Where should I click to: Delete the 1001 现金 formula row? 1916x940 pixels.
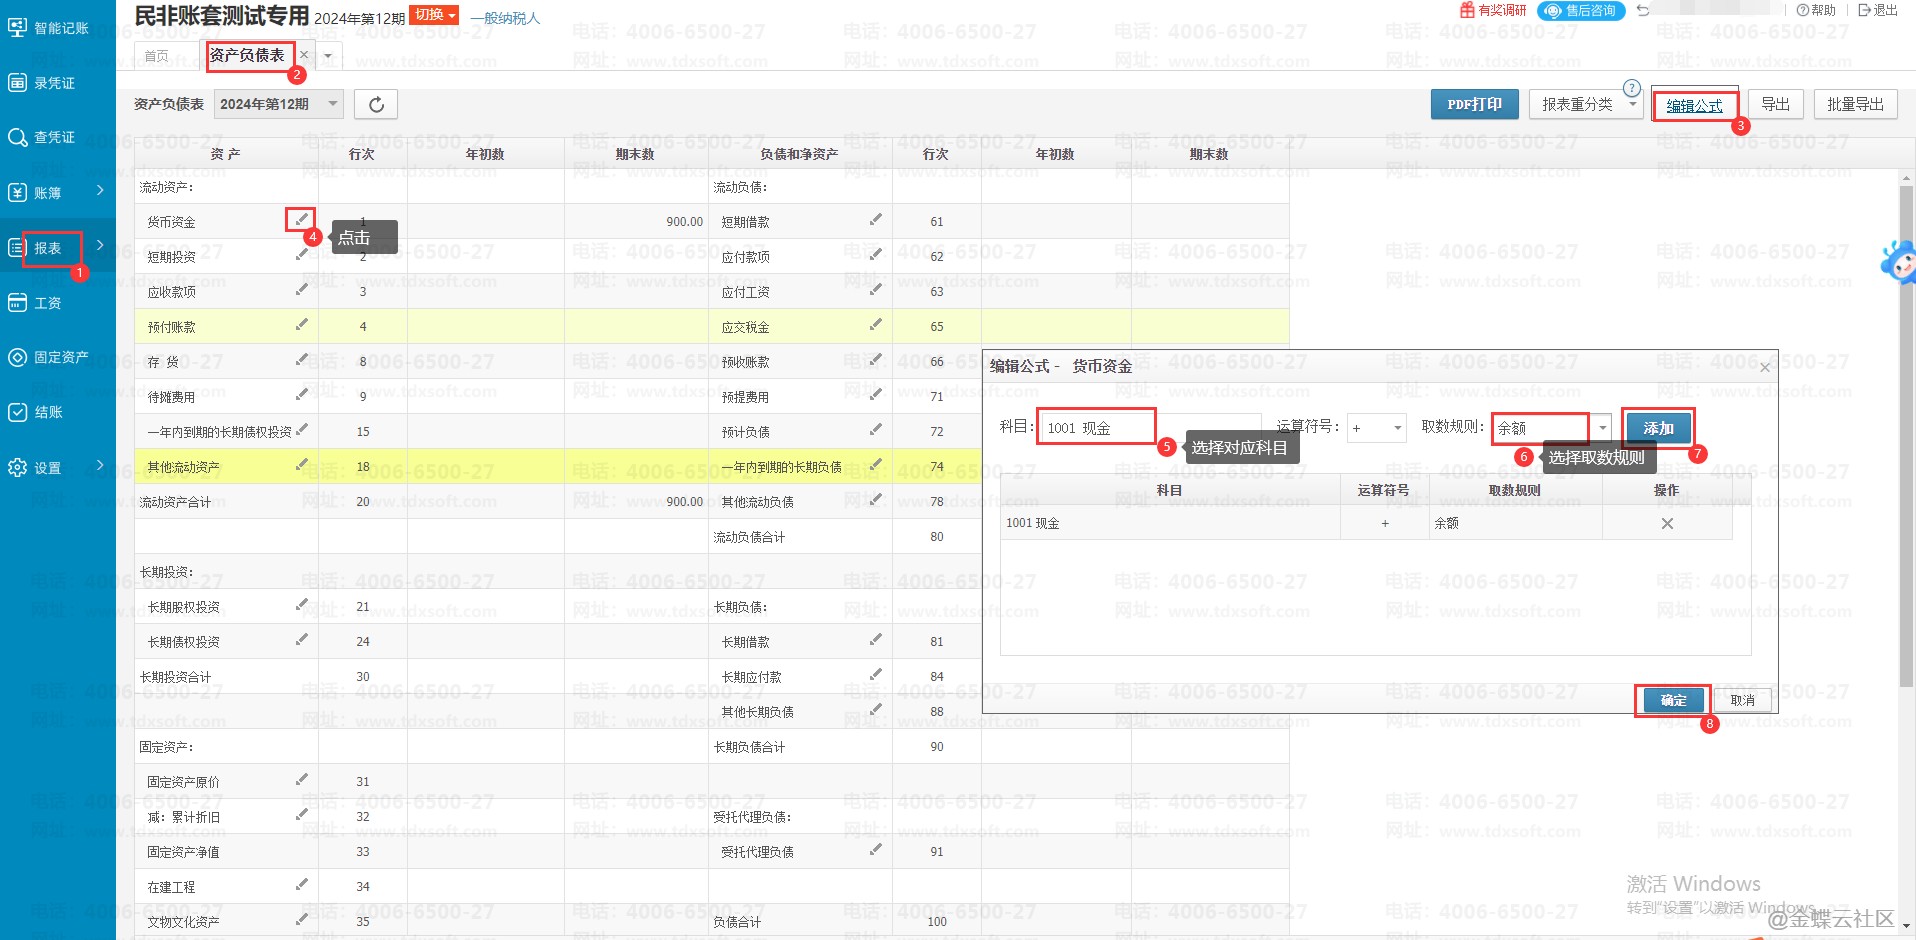[1666, 524]
